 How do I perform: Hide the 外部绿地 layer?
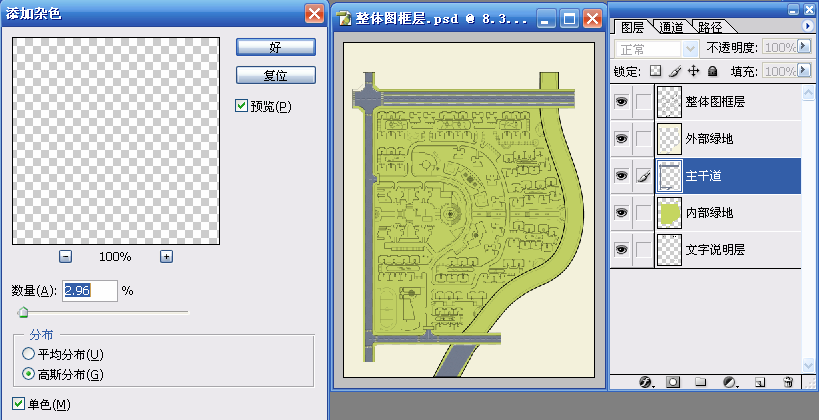pyautogui.click(x=621, y=138)
